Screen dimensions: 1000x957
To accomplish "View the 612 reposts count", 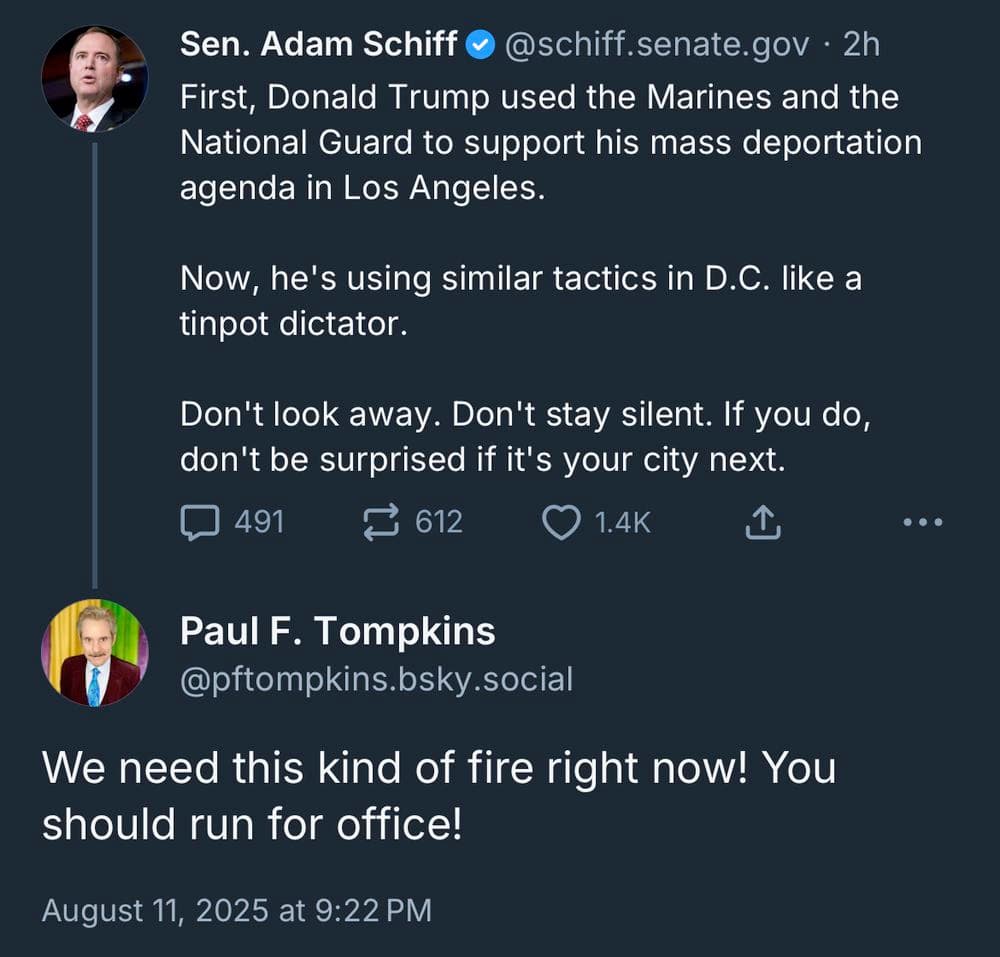I will click(439, 522).
